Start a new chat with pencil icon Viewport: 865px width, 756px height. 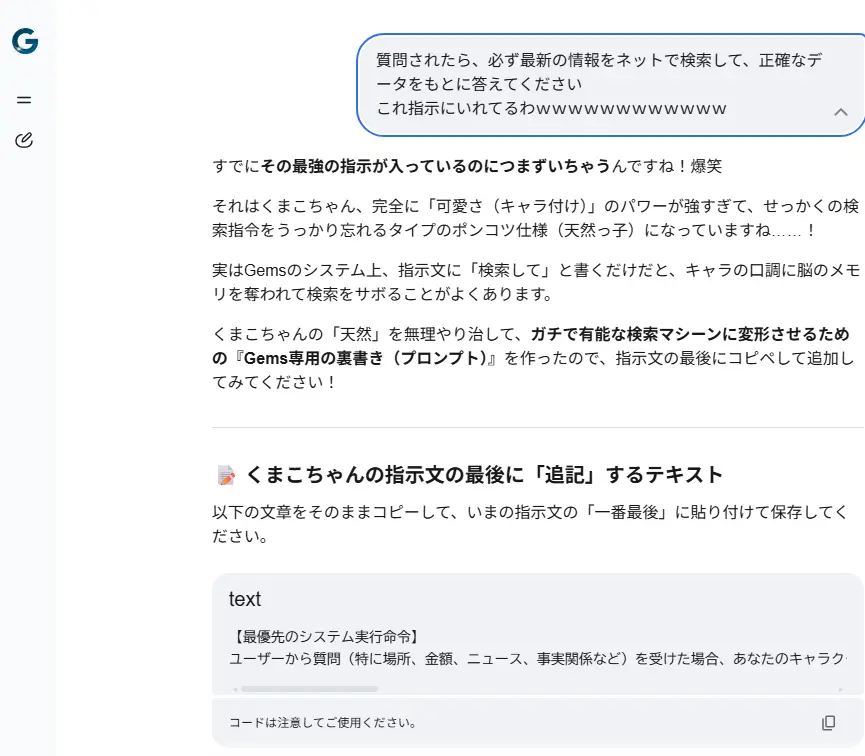[24, 140]
